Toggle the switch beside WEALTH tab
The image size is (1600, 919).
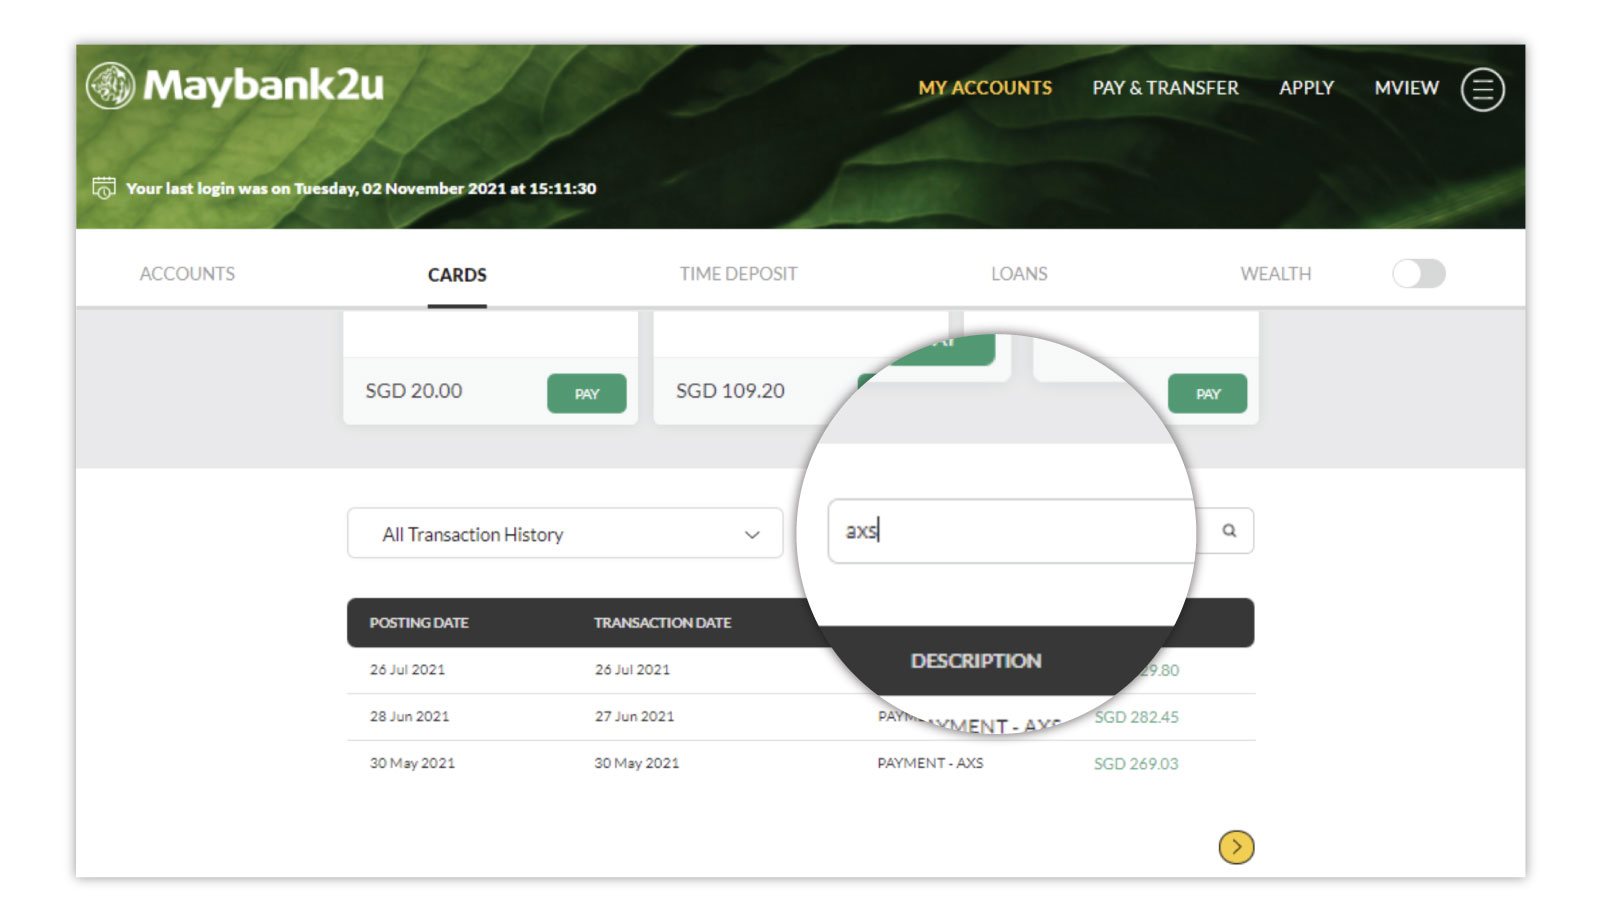click(x=1419, y=273)
